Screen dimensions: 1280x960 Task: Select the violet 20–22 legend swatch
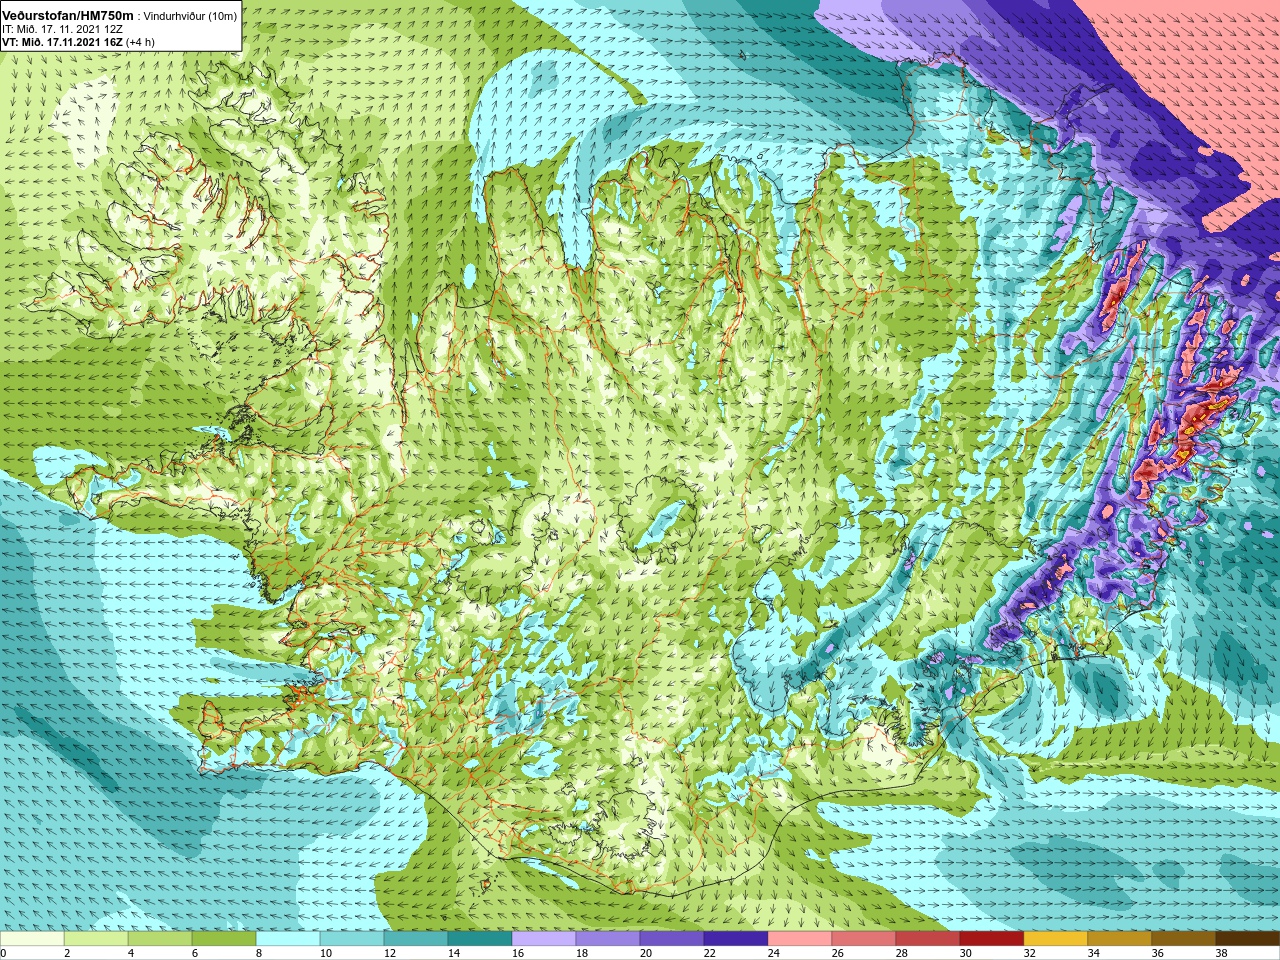(672, 940)
